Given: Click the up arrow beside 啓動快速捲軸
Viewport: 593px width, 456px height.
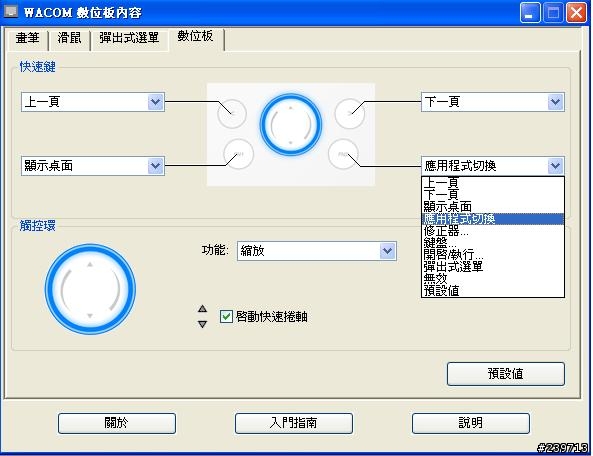Looking at the screenshot, I should coord(202,309).
